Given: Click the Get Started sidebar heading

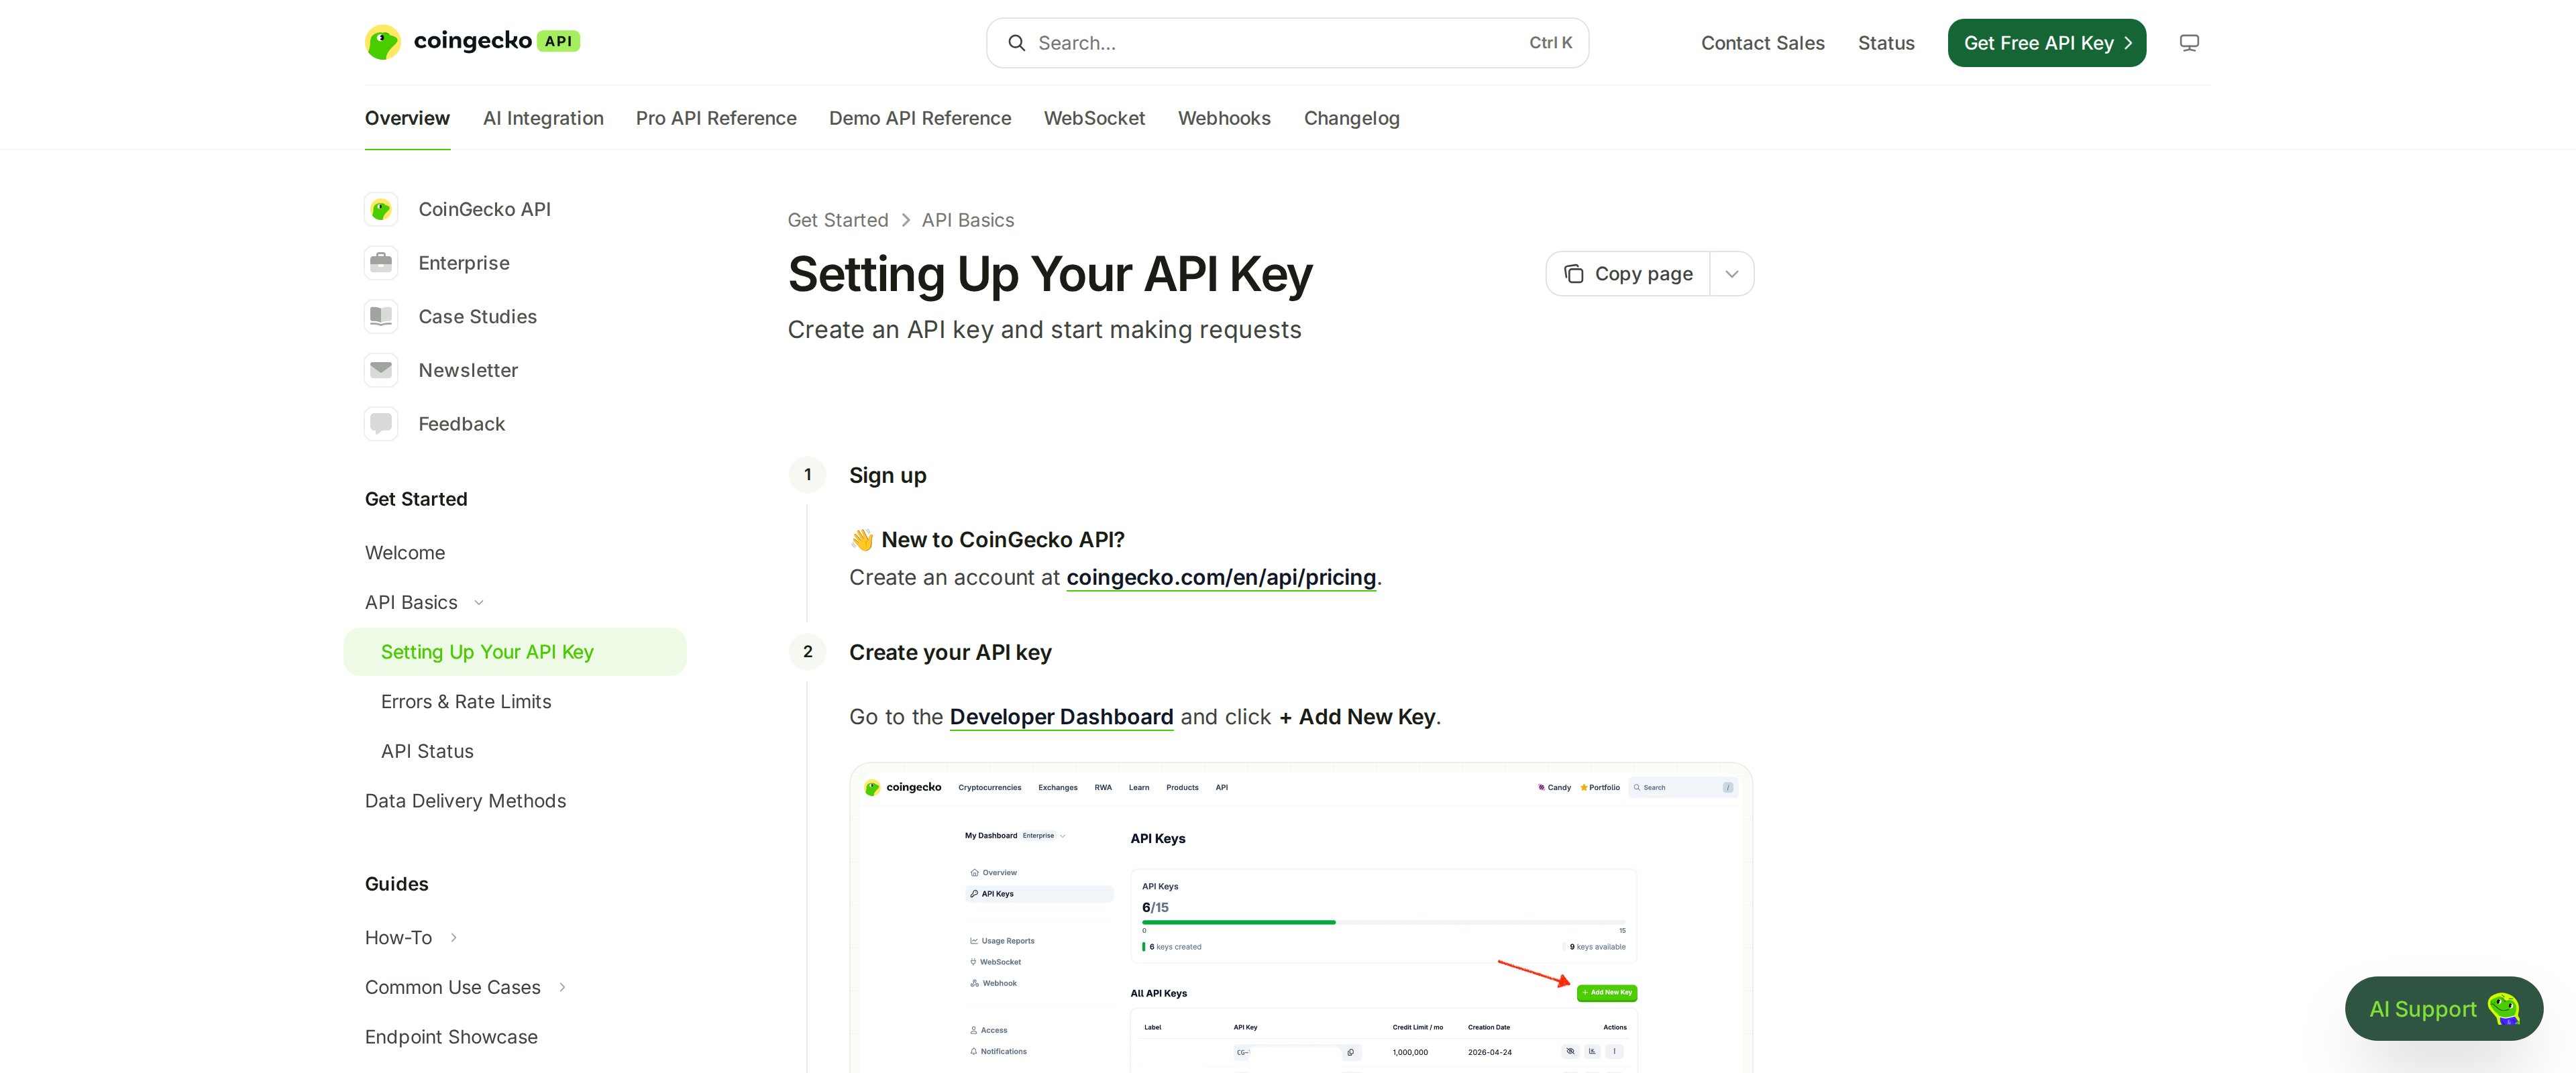Looking at the screenshot, I should coord(416,499).
